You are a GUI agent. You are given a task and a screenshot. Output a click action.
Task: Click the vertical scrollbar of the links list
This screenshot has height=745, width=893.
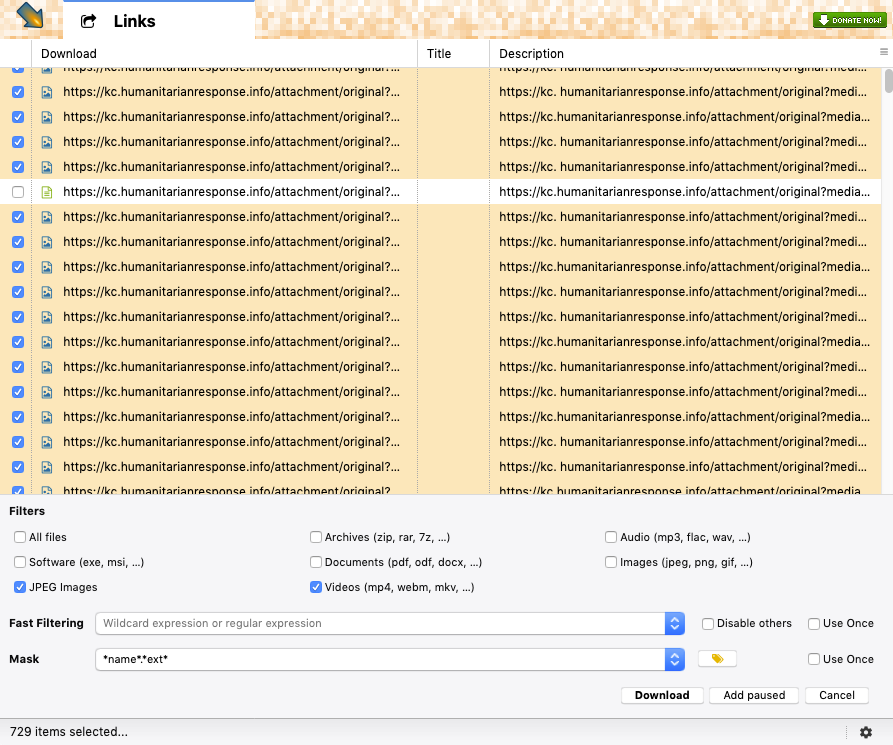[x=888, y=280]
